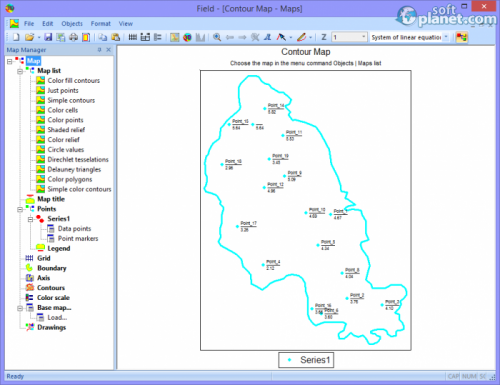Select Just points map entry
Viewport: 500px width, 385px height.
tap(63, 91)
